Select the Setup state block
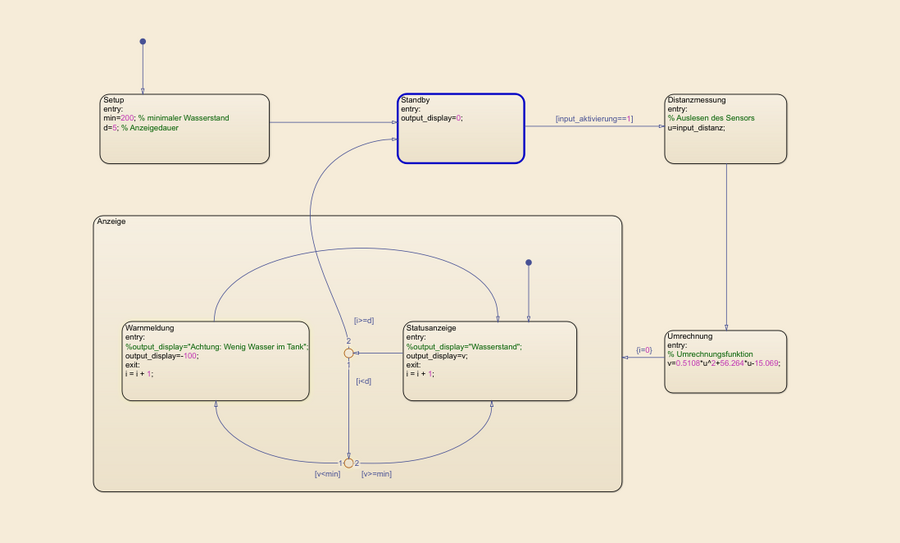The width and height of the screenshot is (900, 543). pos(184,145)
